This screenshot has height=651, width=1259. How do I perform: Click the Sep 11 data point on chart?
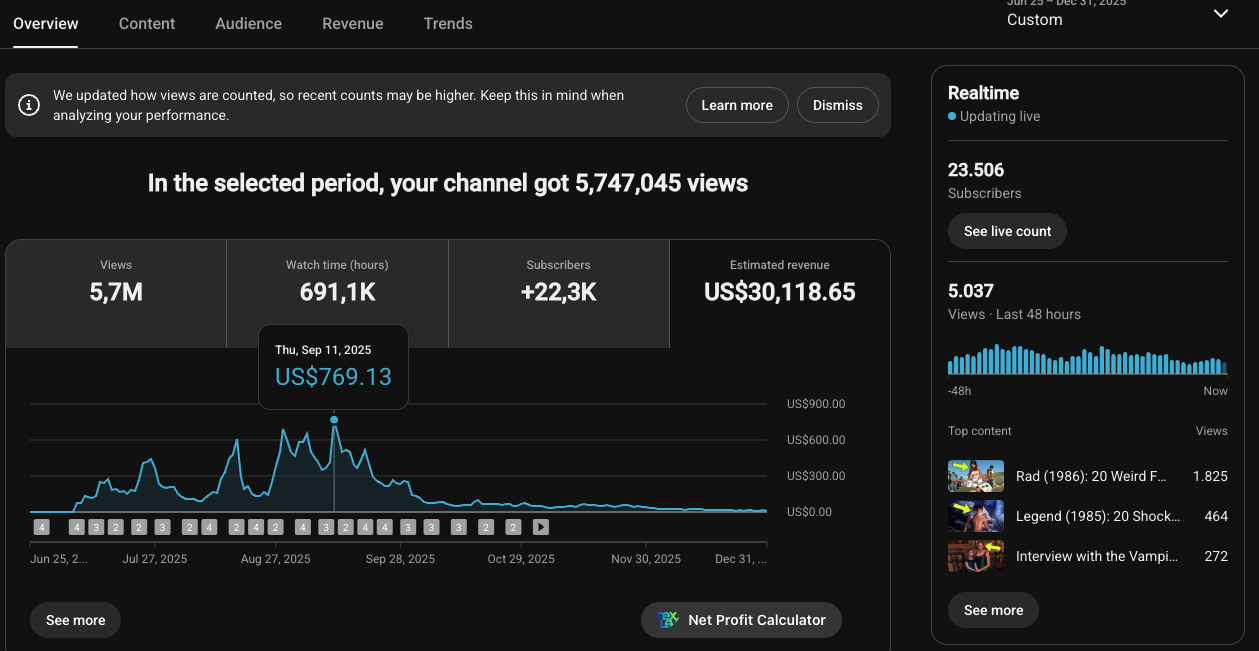coord(334,420)
